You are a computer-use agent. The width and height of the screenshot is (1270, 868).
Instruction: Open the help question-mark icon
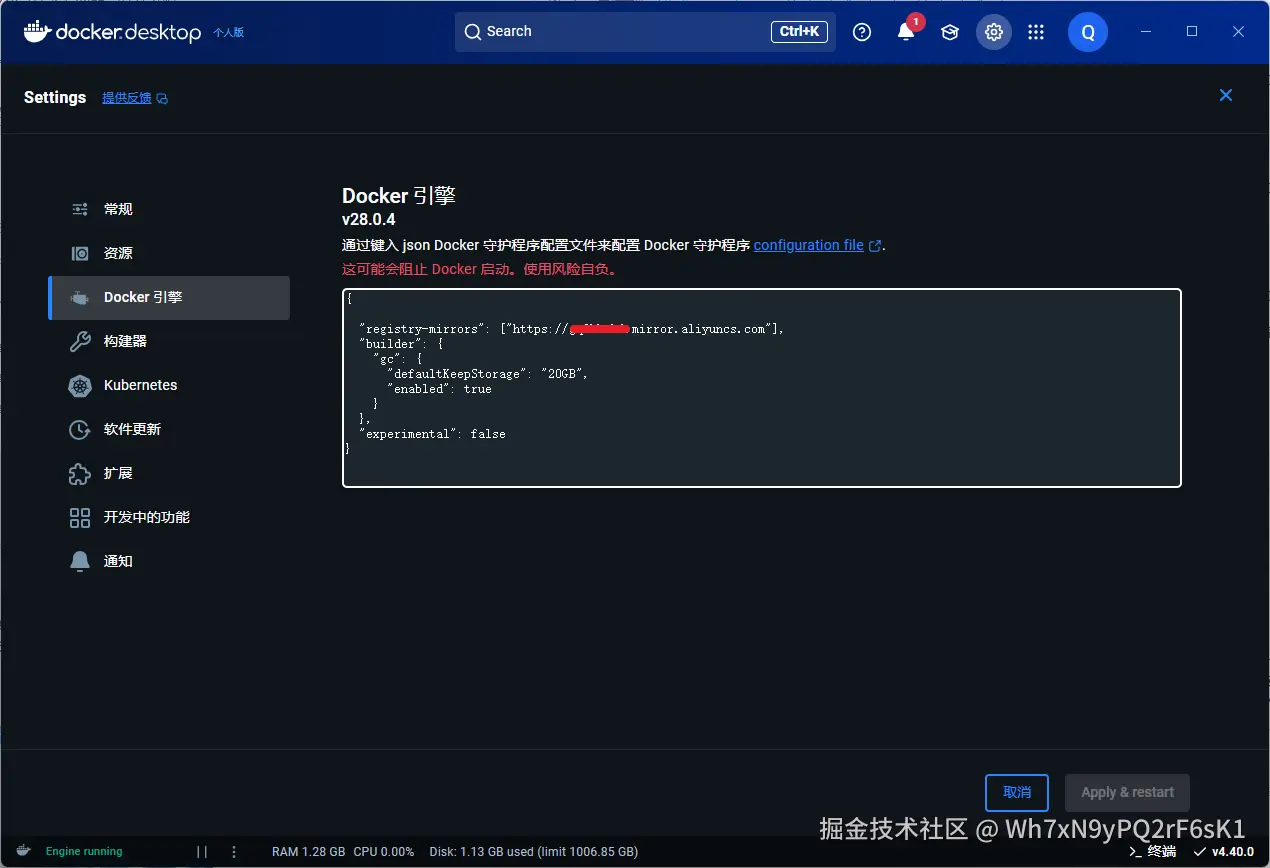pyautogui.click(x=862, y=31)
